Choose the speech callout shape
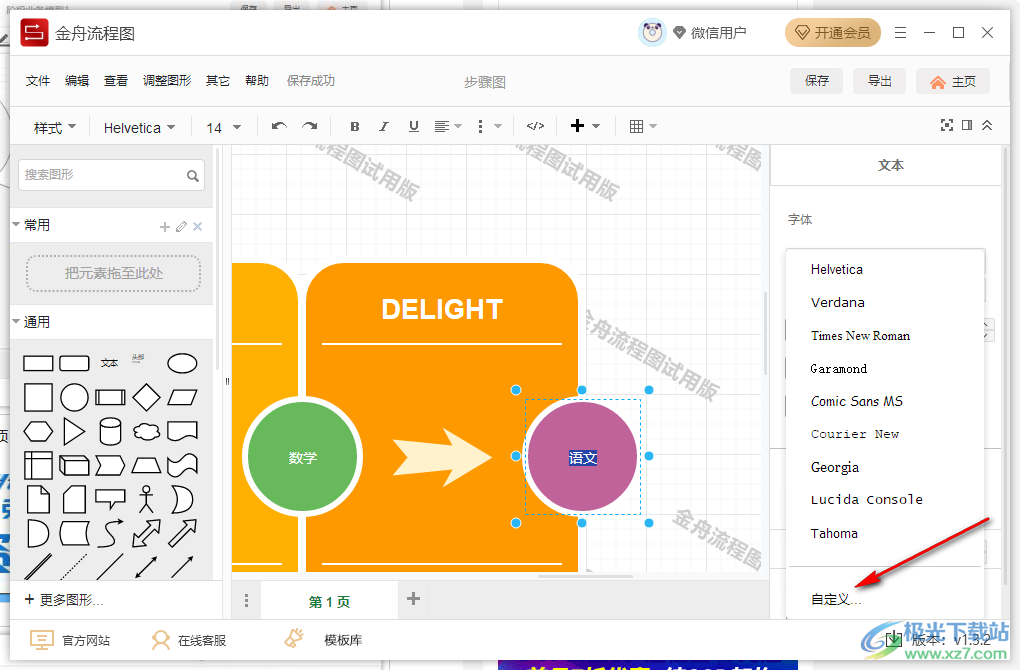This screenshot has height=670, width=1020. tap(110, 499)
